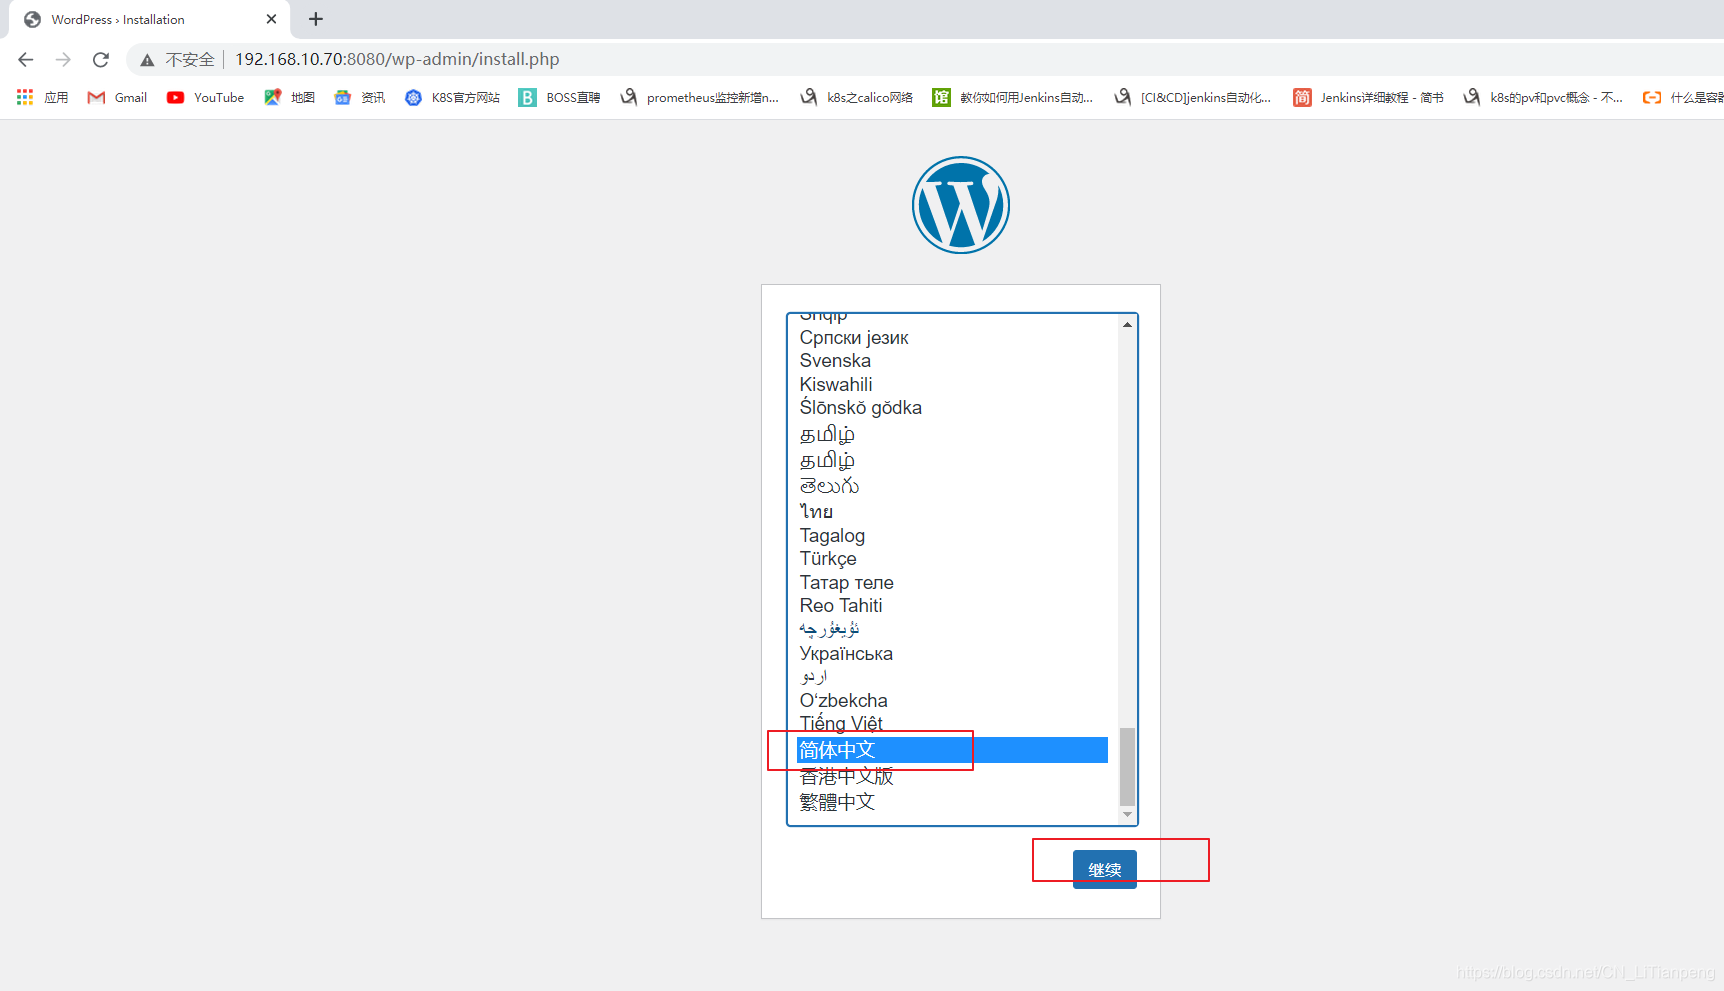Click the browser back arrow
This screenshot has width=1724, height=991.
coord(26,60)
